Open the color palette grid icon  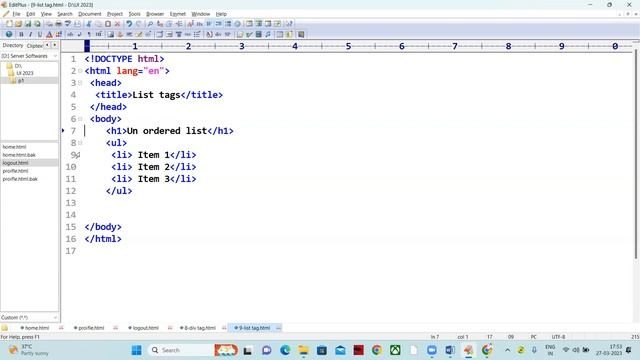coord(58,34)
